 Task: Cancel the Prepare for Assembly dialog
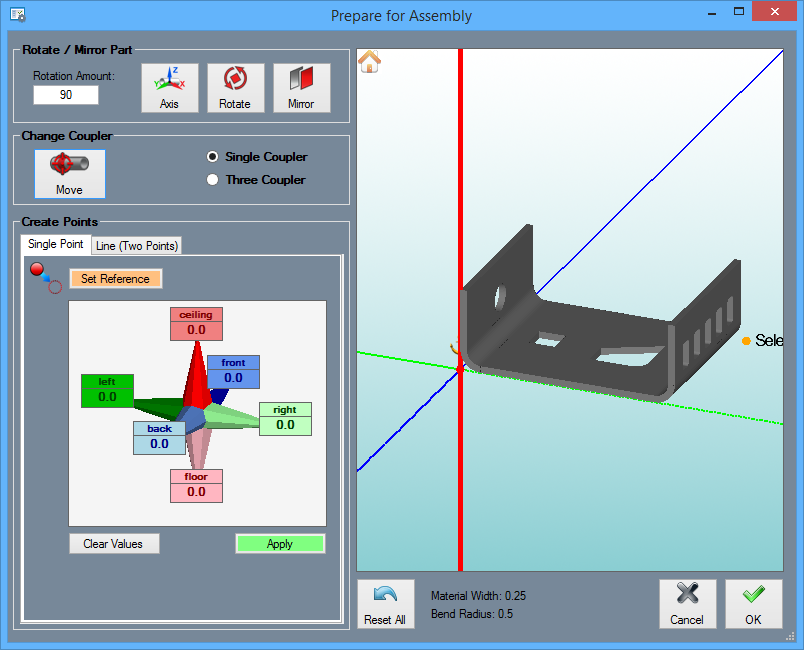point(688,604)
